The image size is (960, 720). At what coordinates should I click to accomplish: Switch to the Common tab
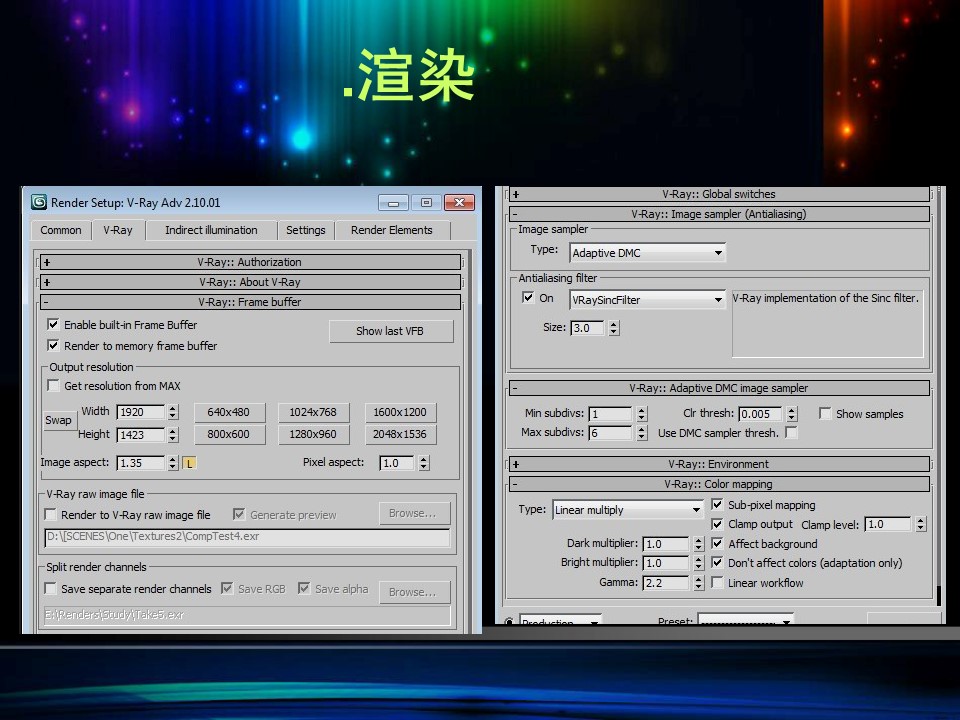click(61, 230)
